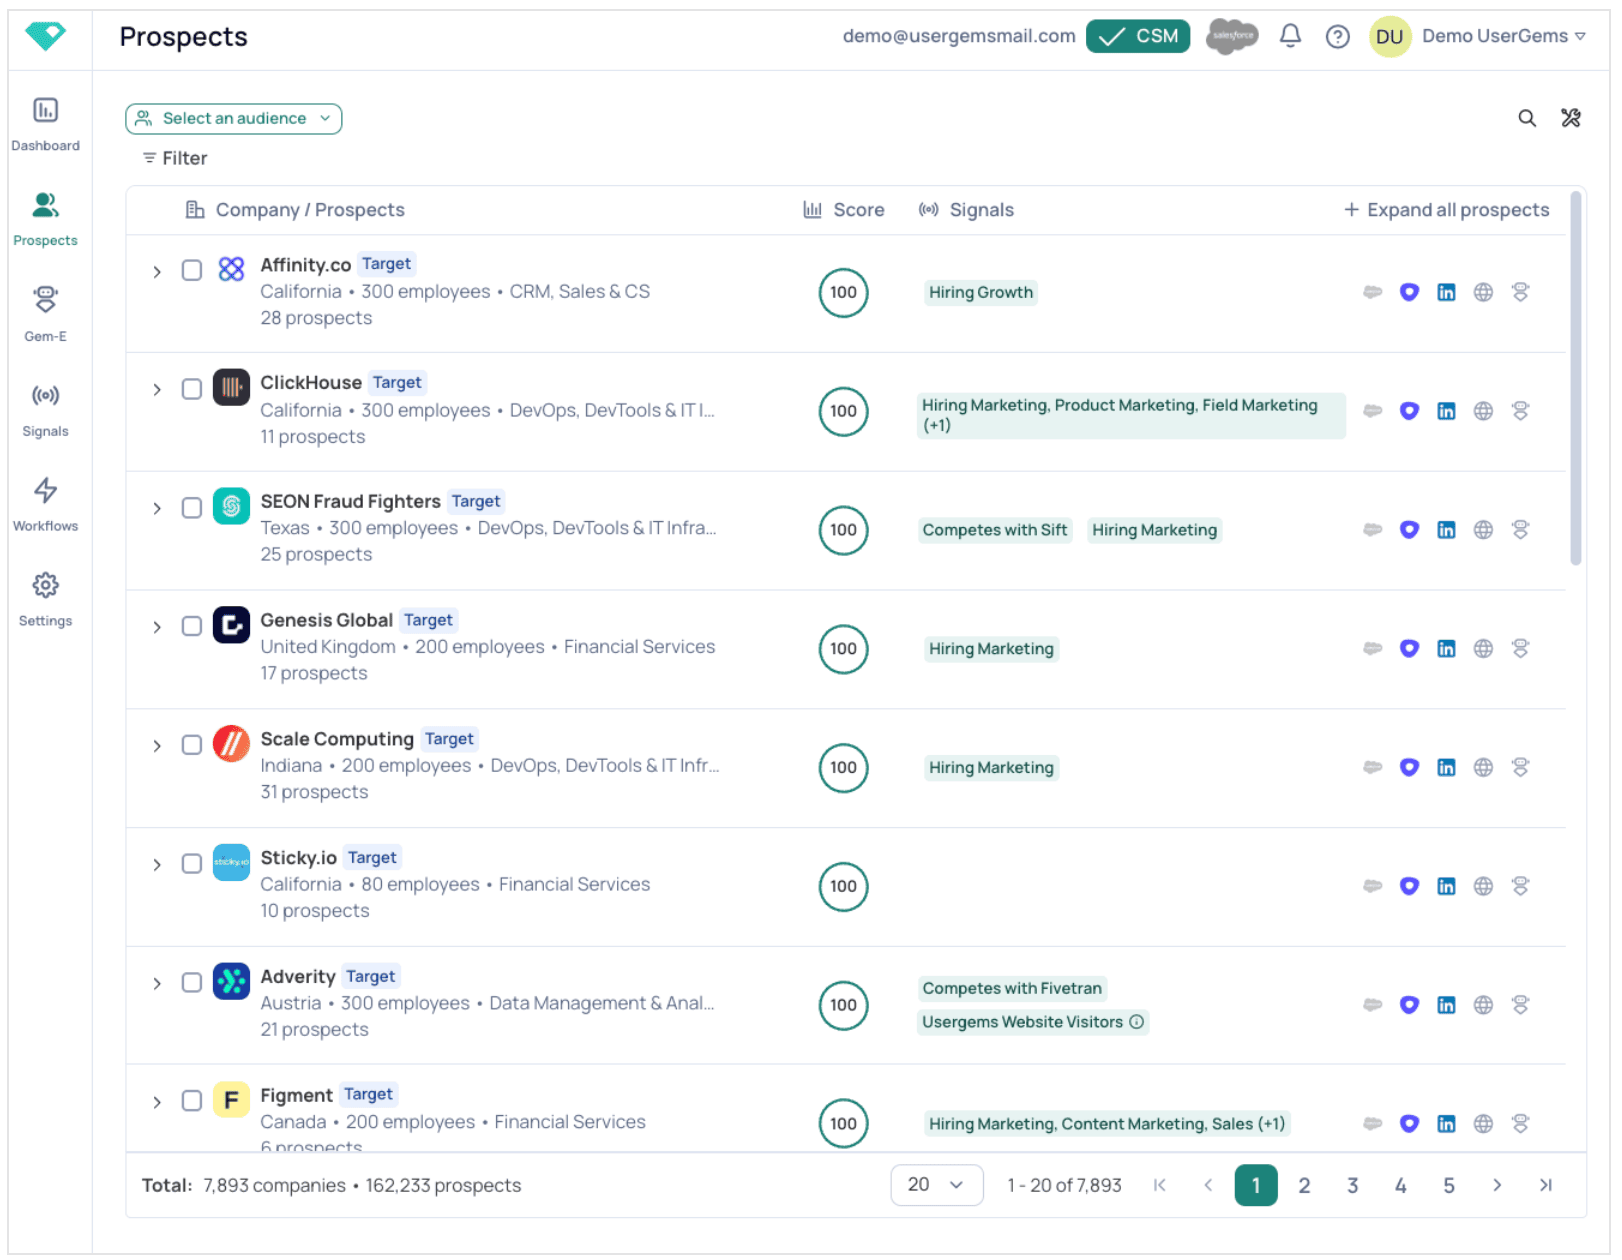
Task: Tick the Adverity company checkbox
Action: coord(192,983)
